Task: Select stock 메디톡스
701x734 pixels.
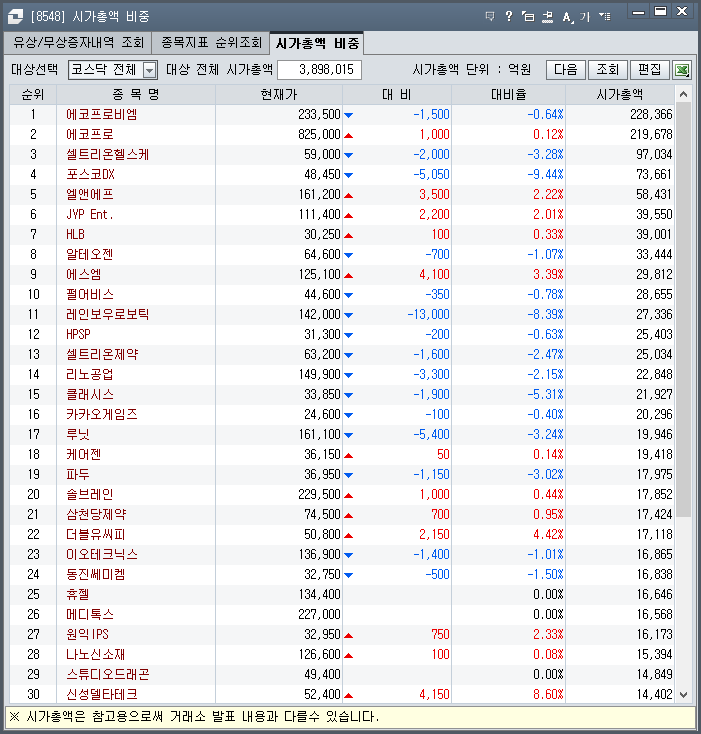Action: (x=90, y=615)
